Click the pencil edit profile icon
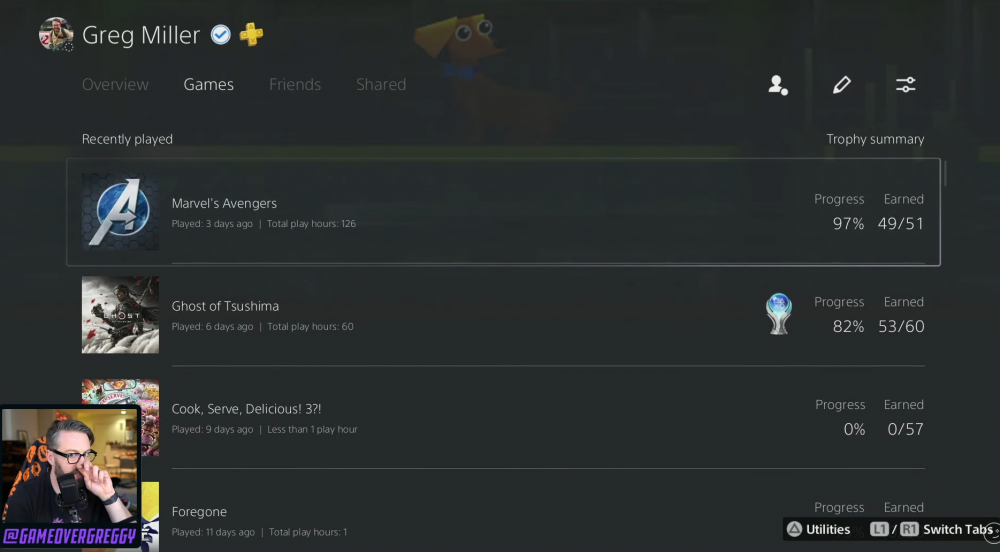1000x552 pixels. tap(842, 85)
